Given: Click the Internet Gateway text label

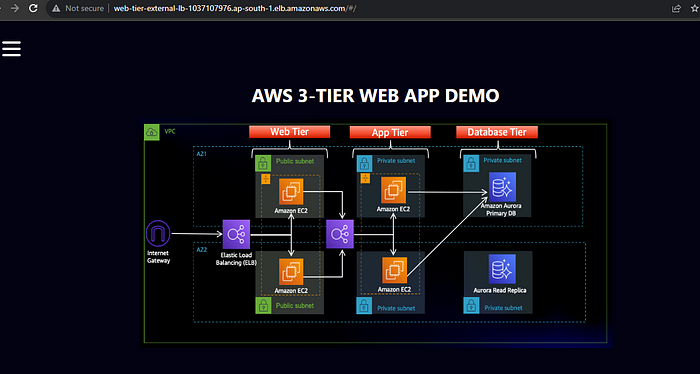Looking at the screenshot, I should pos(158,257).
